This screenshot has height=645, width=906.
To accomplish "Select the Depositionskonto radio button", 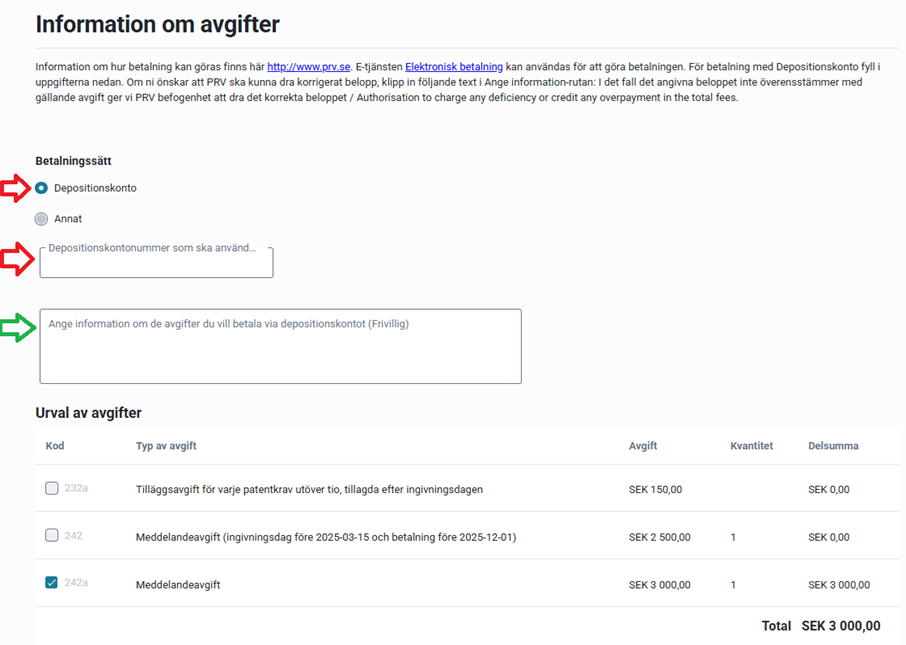I will point(42,188).
